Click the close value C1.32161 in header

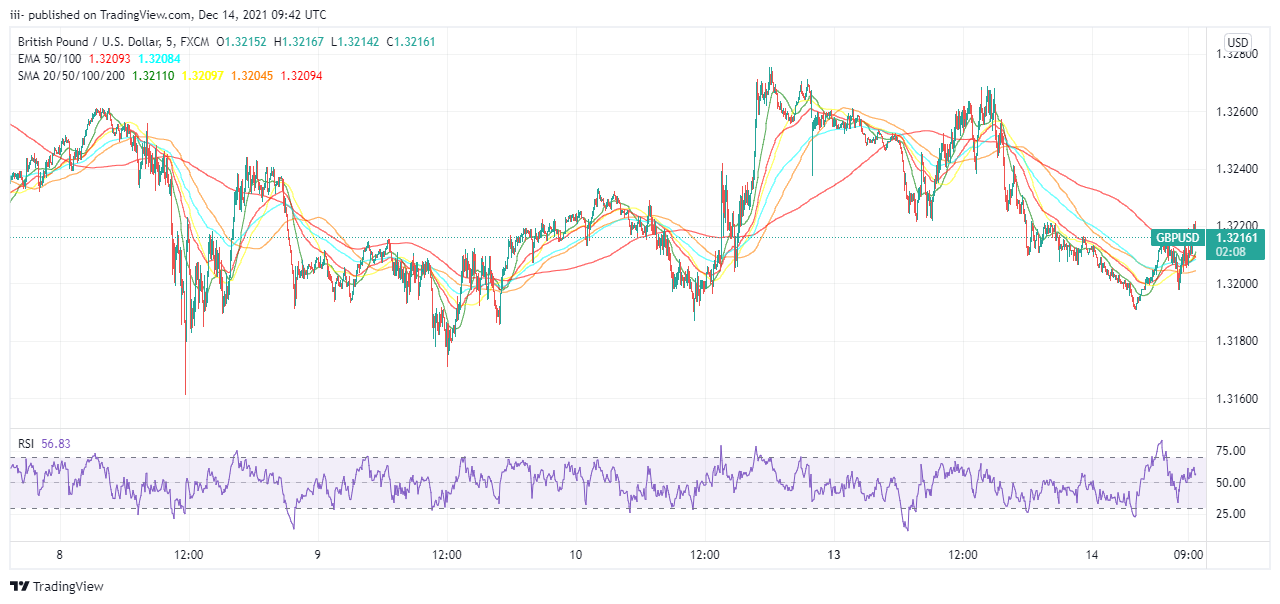411,42
